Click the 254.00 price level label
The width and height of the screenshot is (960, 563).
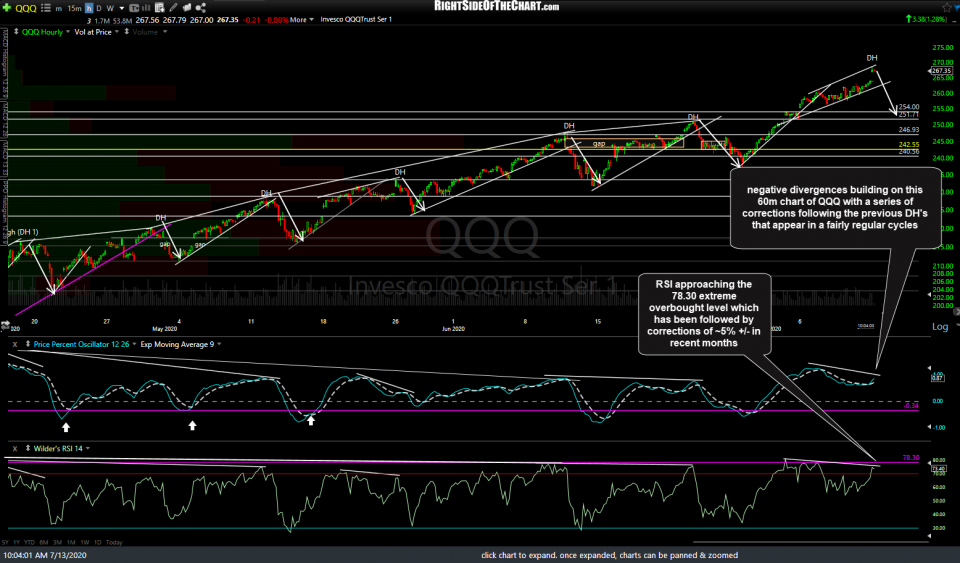[x=909, y=106]
